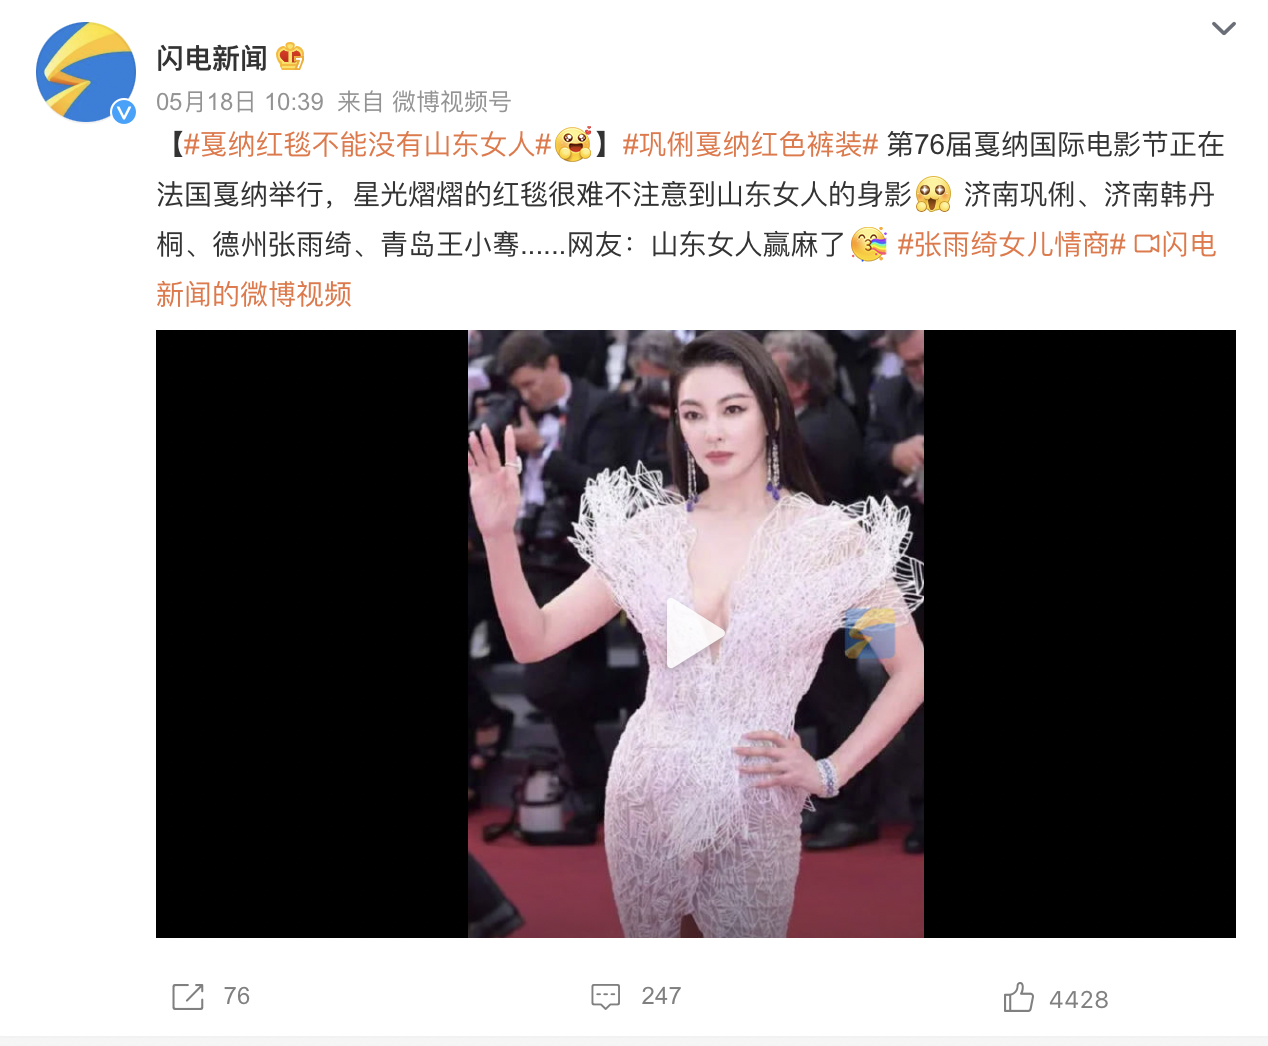The image size is (1268, 1046).
Task: Open comments via the speech bubble icon
Action: (x=606, y=996)
